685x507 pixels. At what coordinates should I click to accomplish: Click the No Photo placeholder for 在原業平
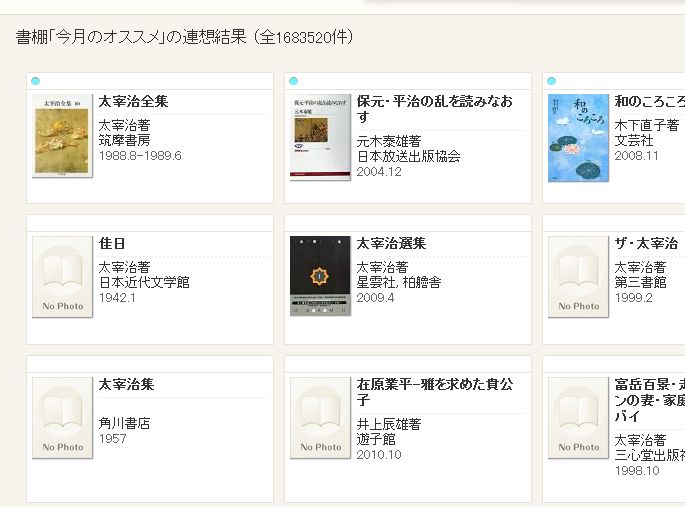pyautogui.click(x=320, y=418)
